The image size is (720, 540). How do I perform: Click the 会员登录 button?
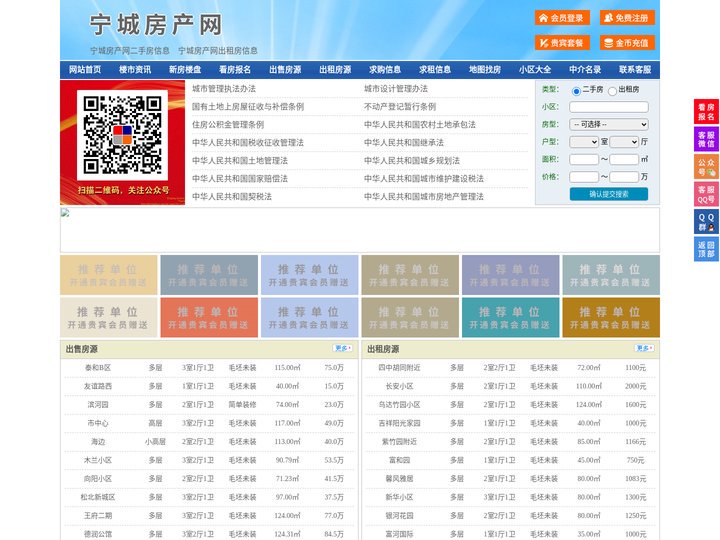click(562, 18)
